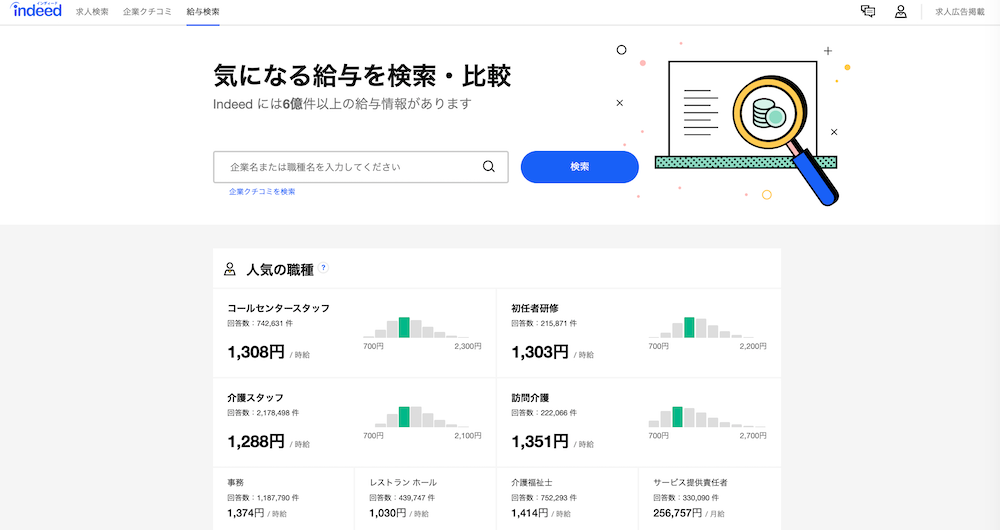Screen dimensions: 1000x530
Task: Select the 介護スタッフ job title
Action: click(256, 397)
